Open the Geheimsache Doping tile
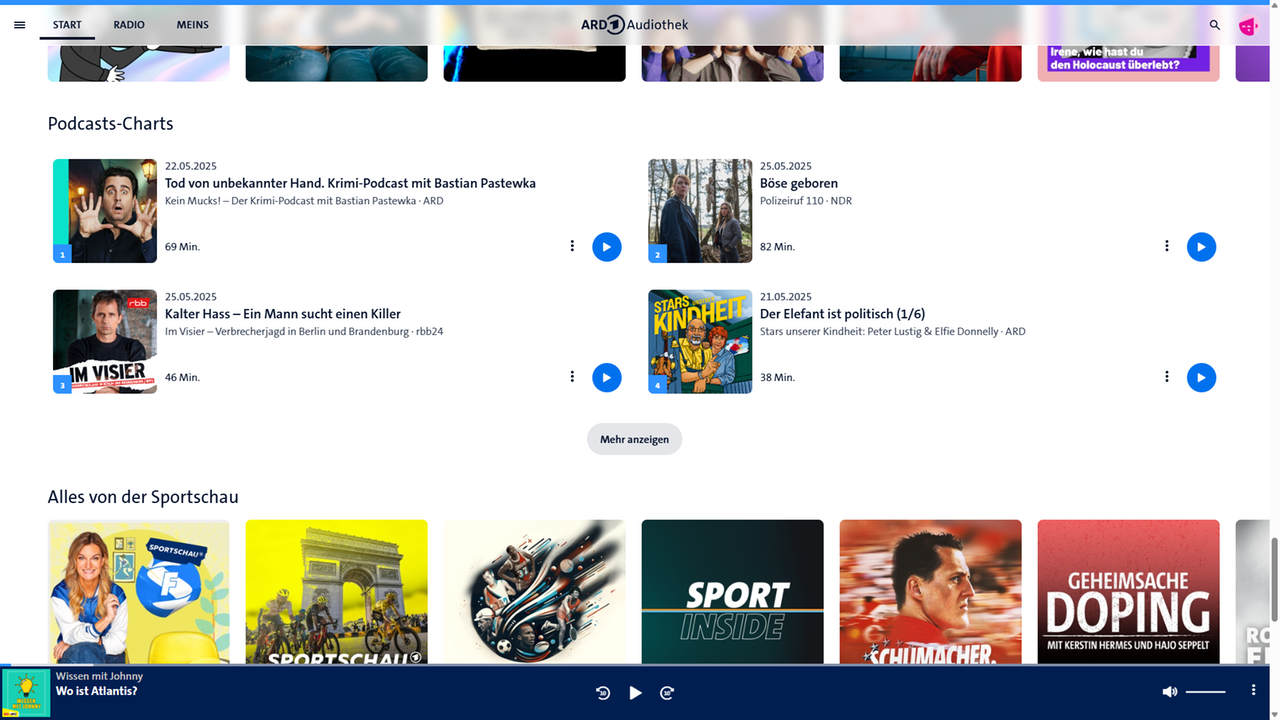This screenshot has height=720, width=1280. pos(1128,591)
